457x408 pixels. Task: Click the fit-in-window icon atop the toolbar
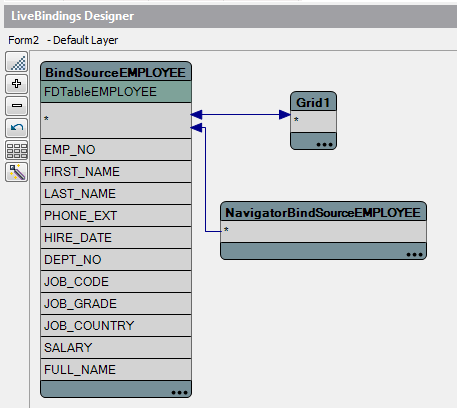pos(17,62)
